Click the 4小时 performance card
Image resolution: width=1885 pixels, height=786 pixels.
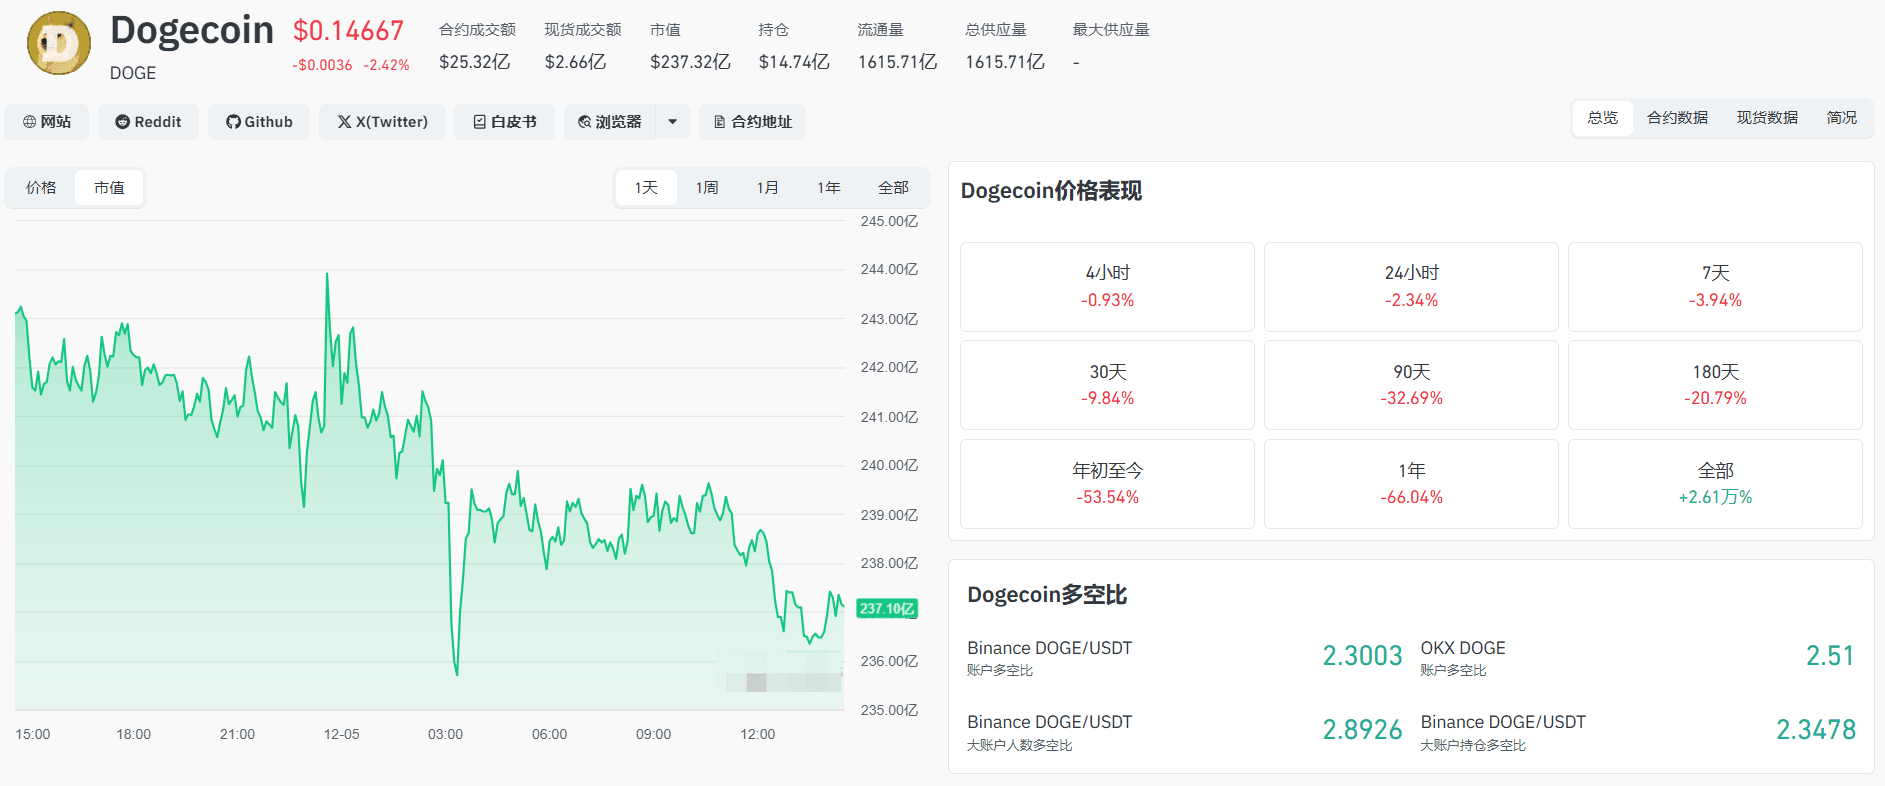pos(1107,287)
